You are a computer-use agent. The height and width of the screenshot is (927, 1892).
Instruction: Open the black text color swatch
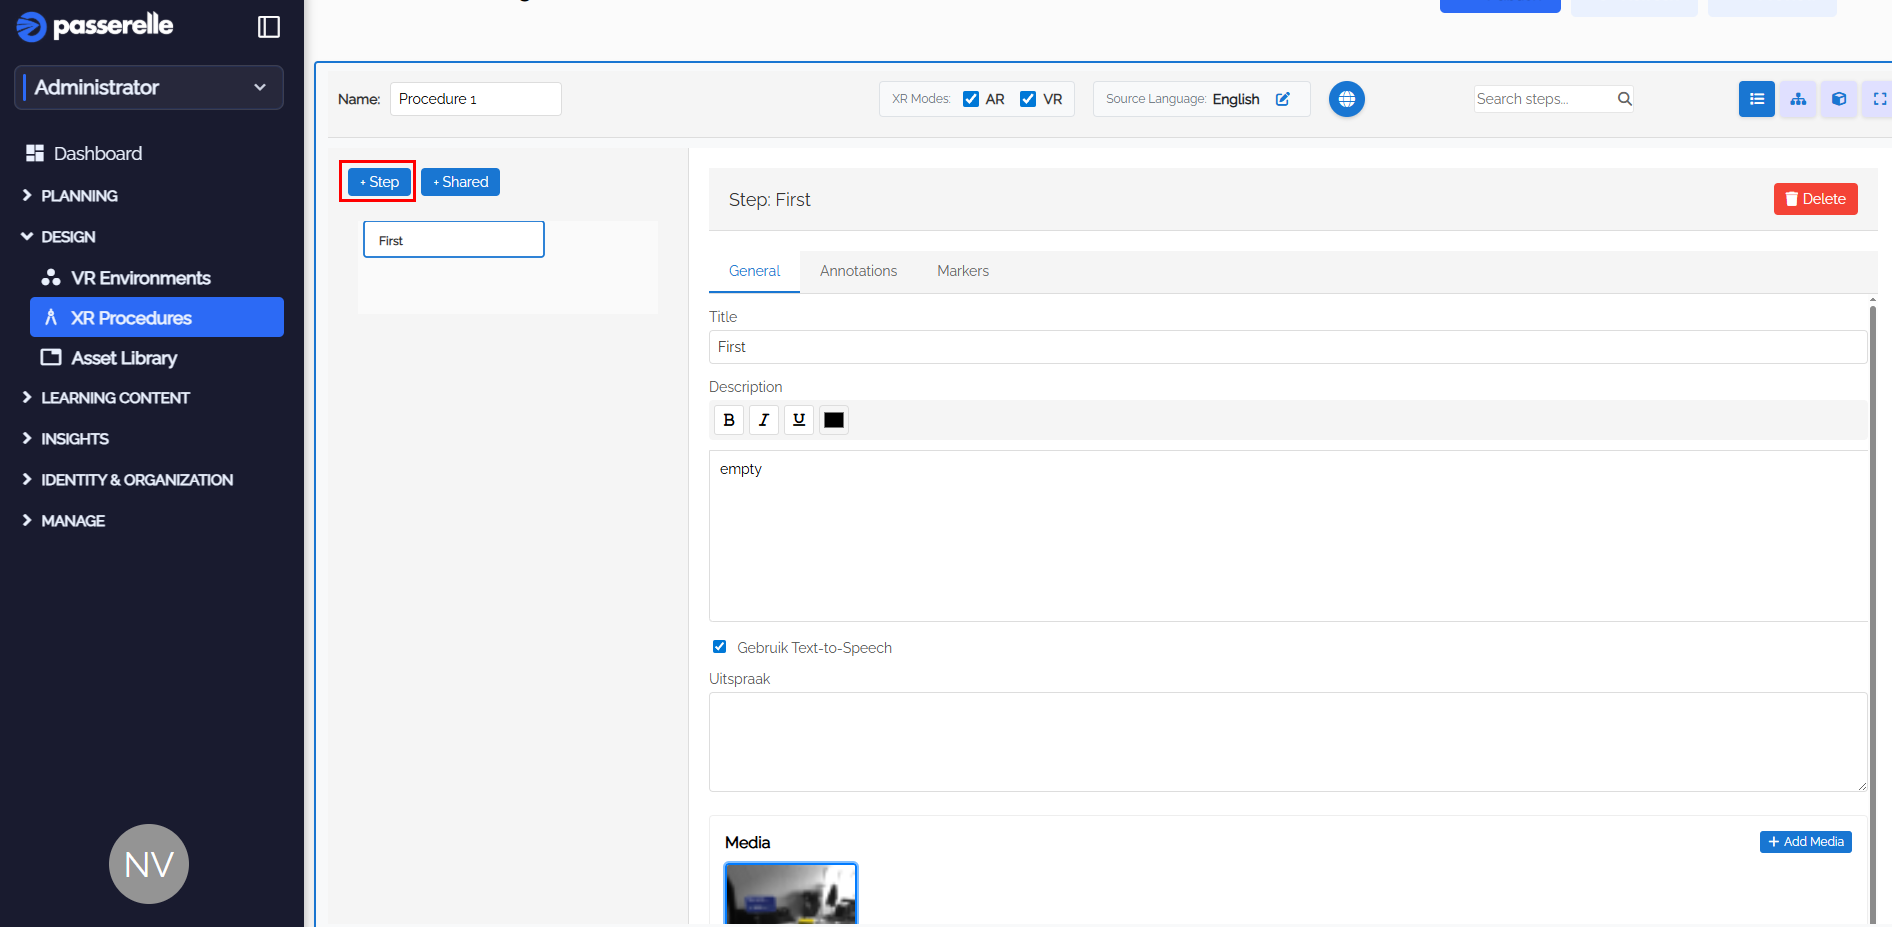click(834, 420)
